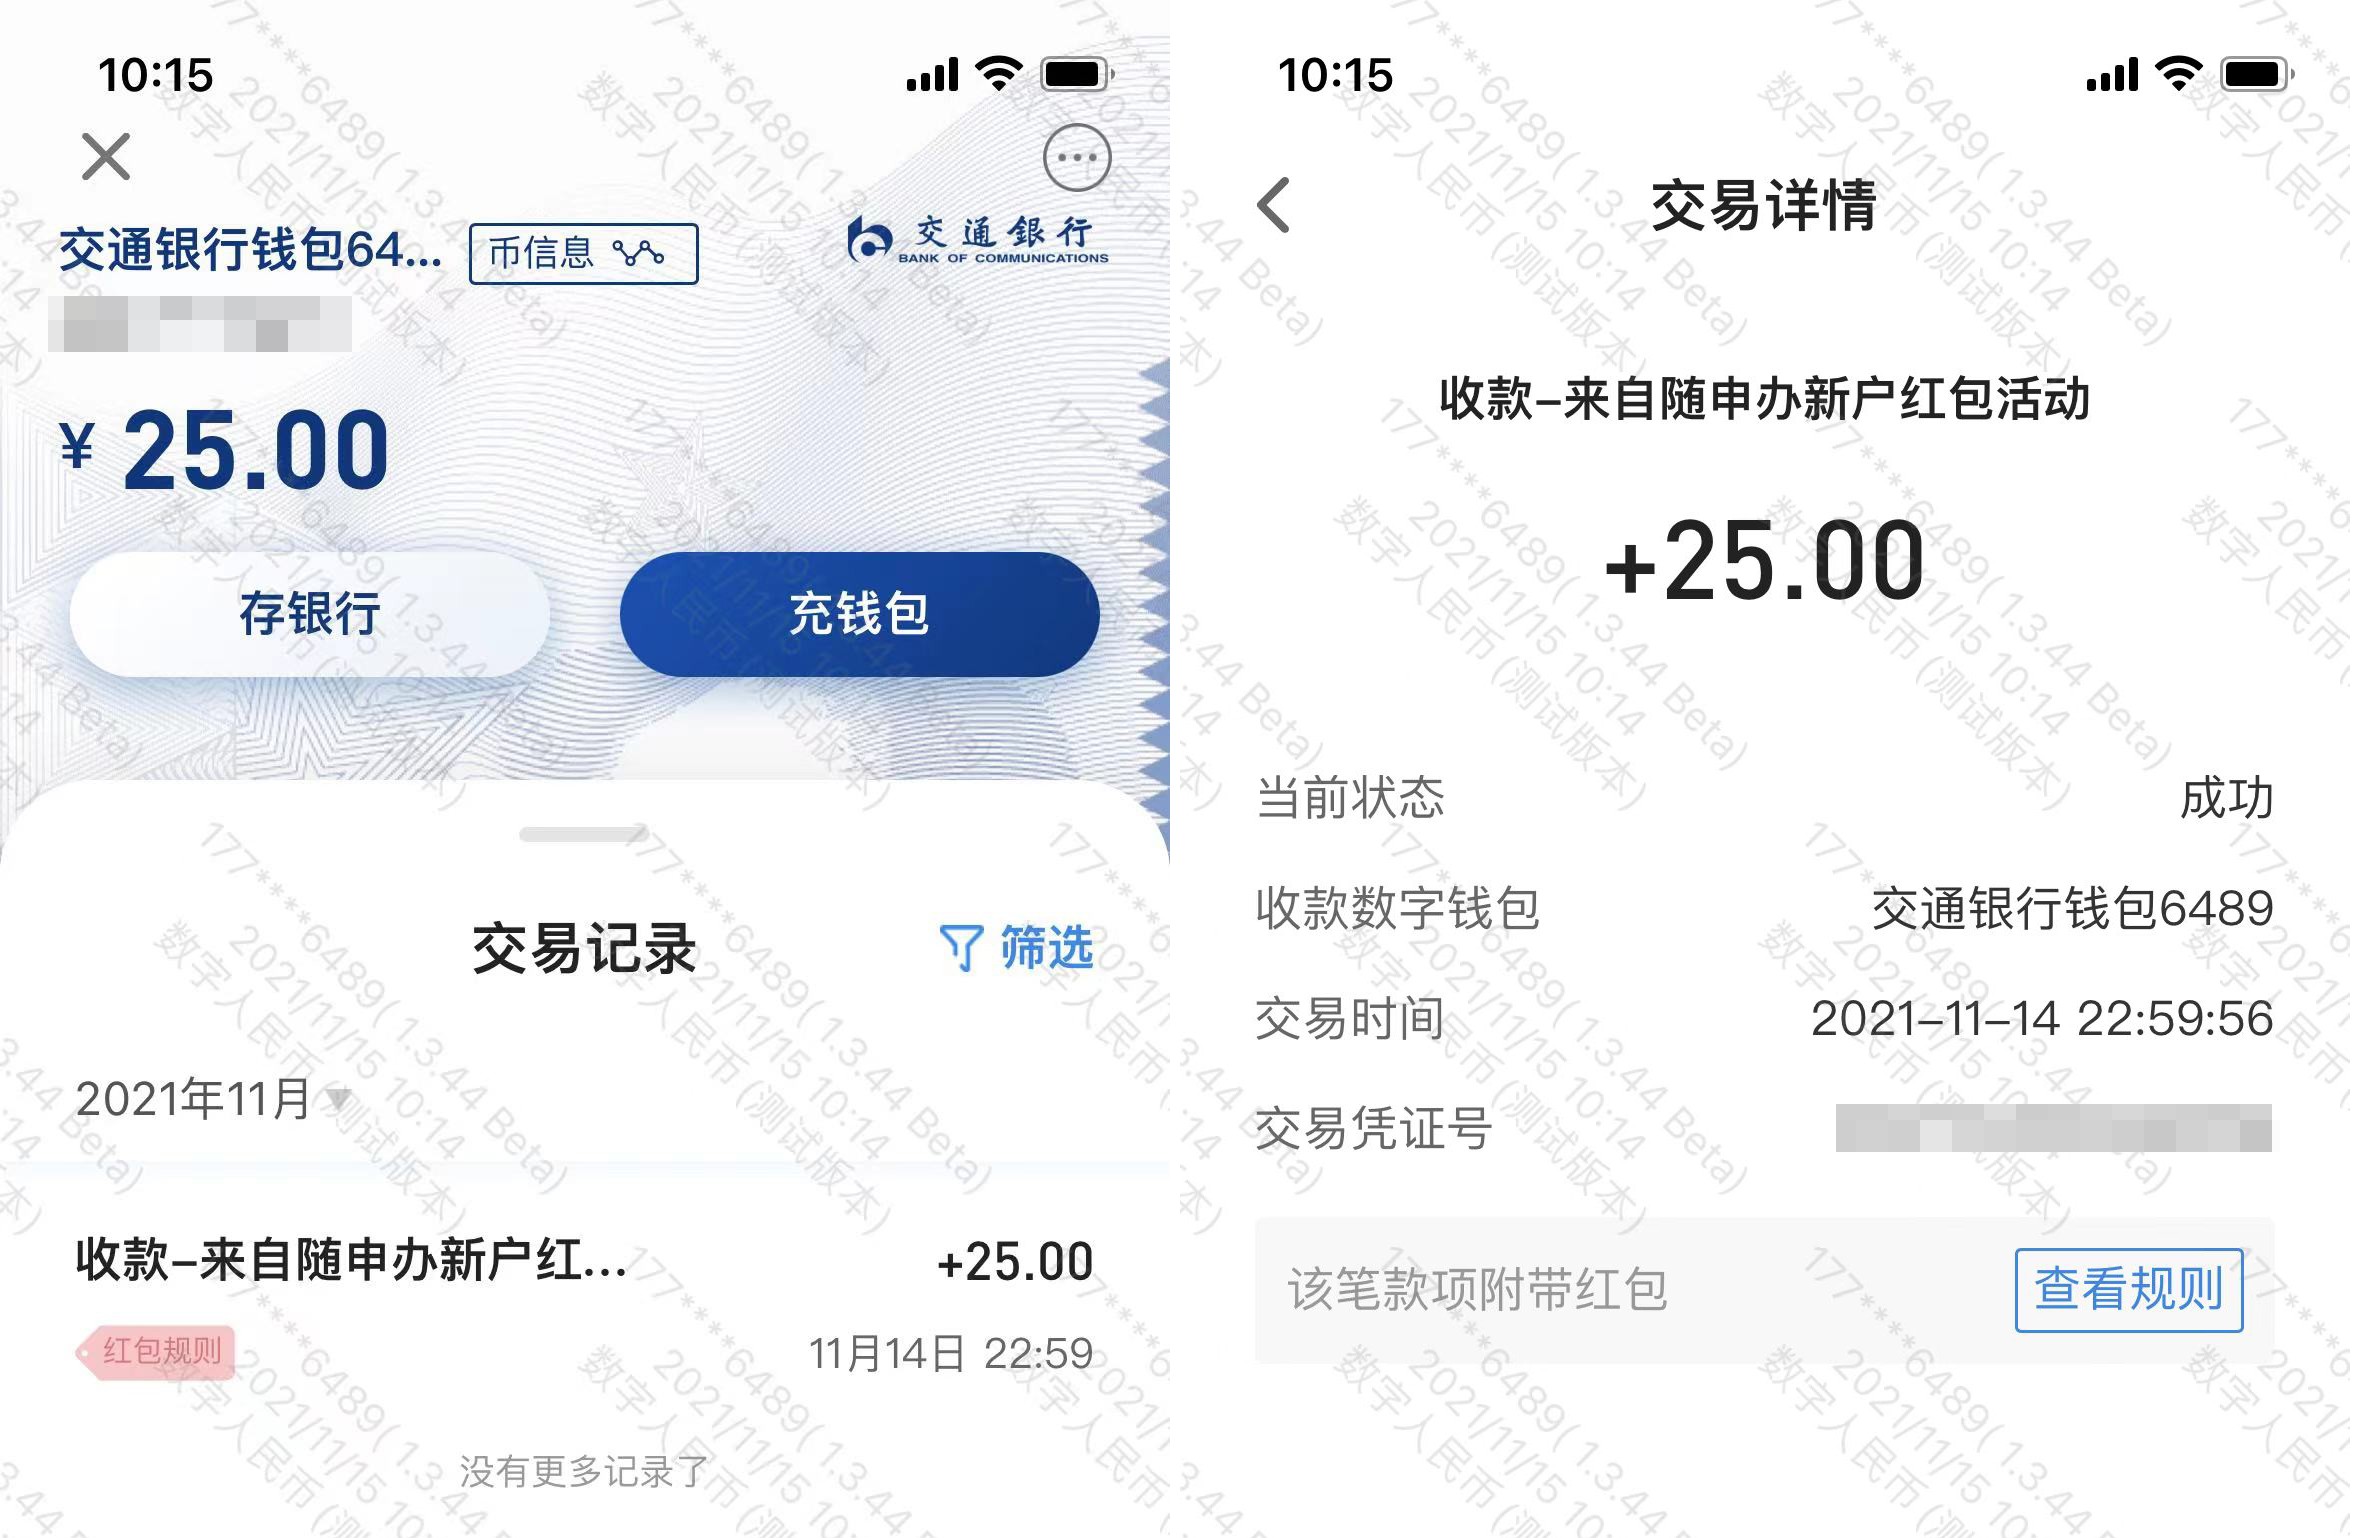
Task: Tap the 交通银行钱包64... wallet name
Action: pyautogui.click(x=251, y=250)
